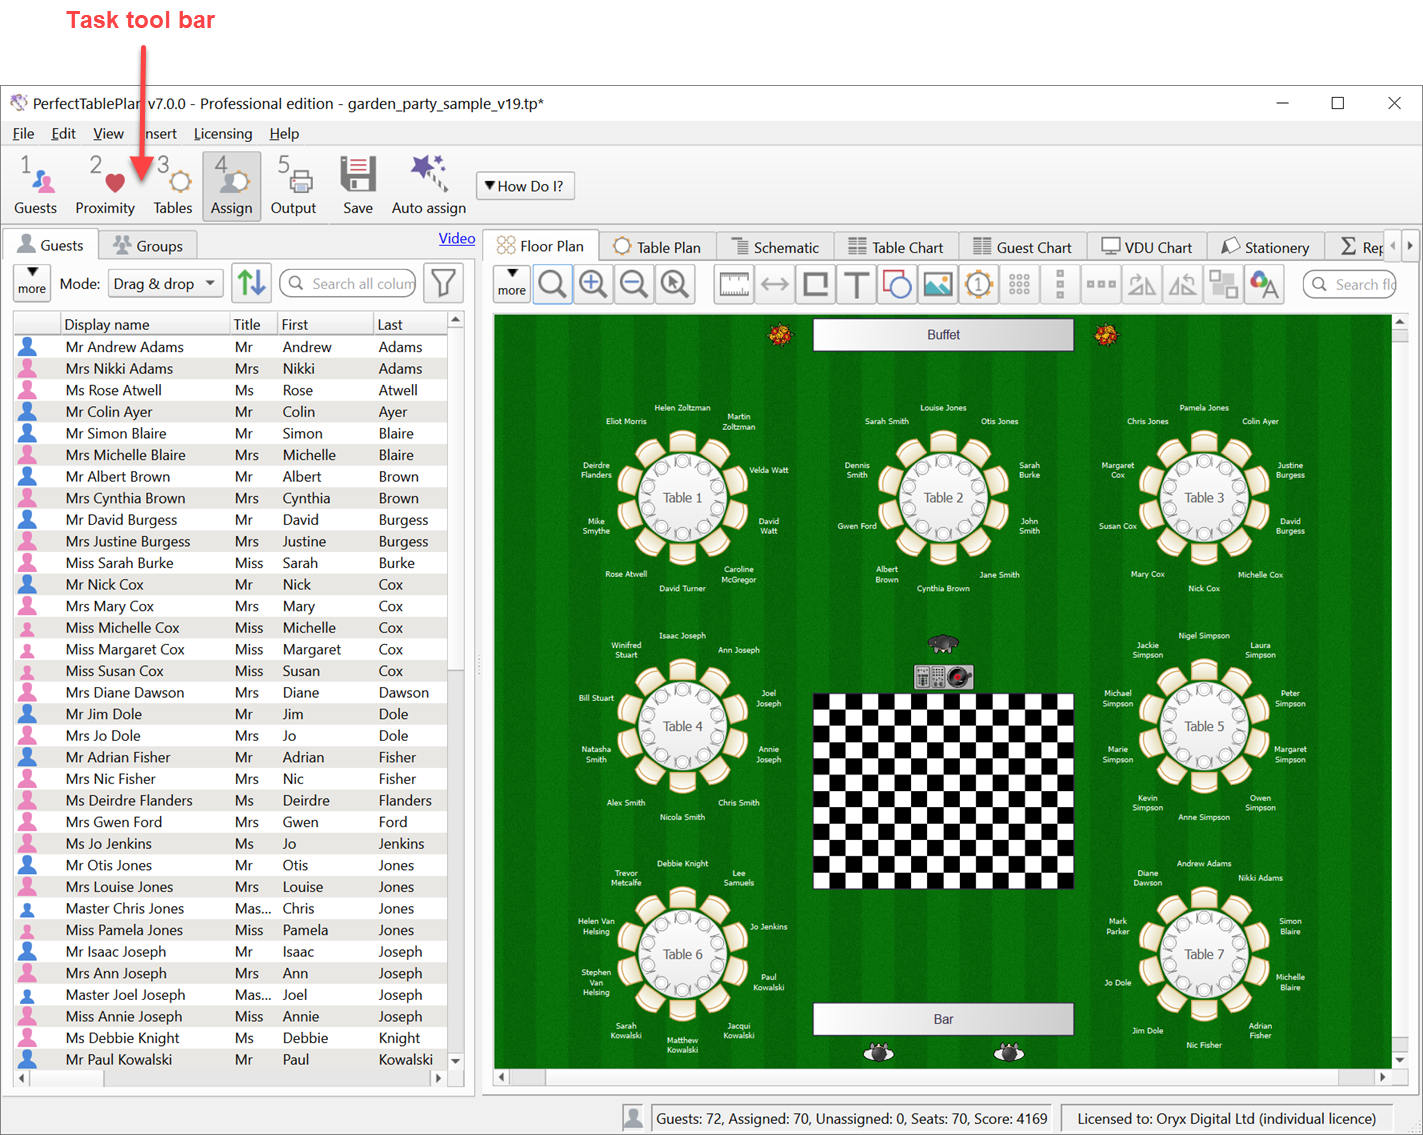1423x1135 pixels.
Task: Toggle the guest list filter funnel
Action: [443, 283]
